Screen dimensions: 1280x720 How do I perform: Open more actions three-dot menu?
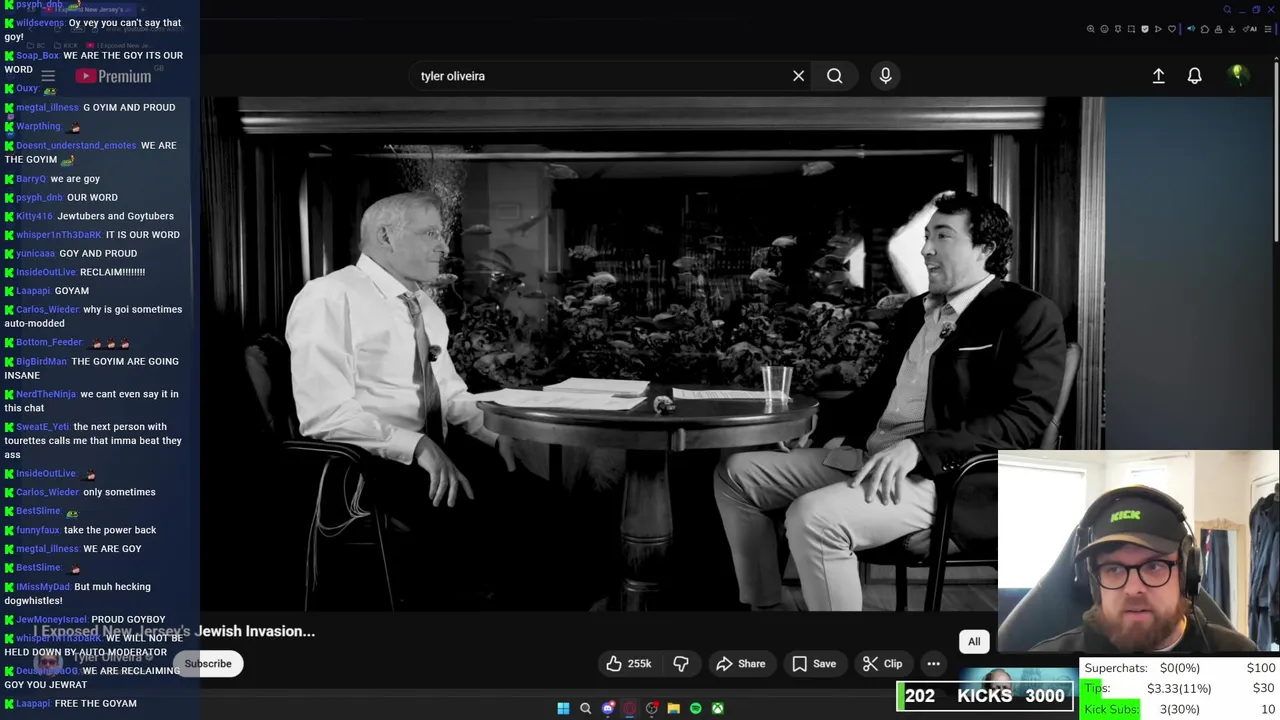933,664
